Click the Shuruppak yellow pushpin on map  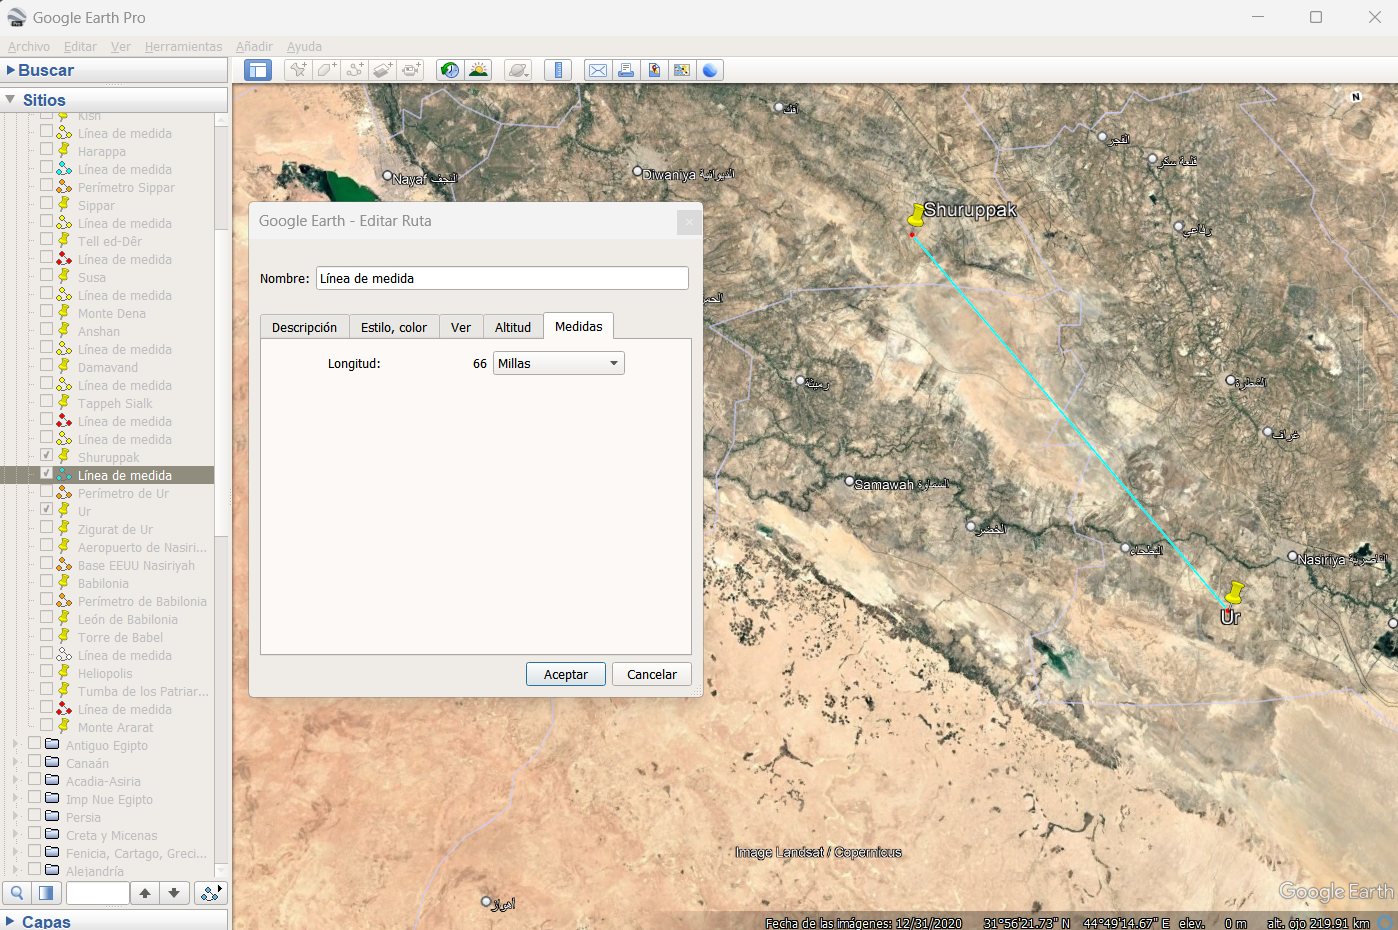tap(916, 215)
